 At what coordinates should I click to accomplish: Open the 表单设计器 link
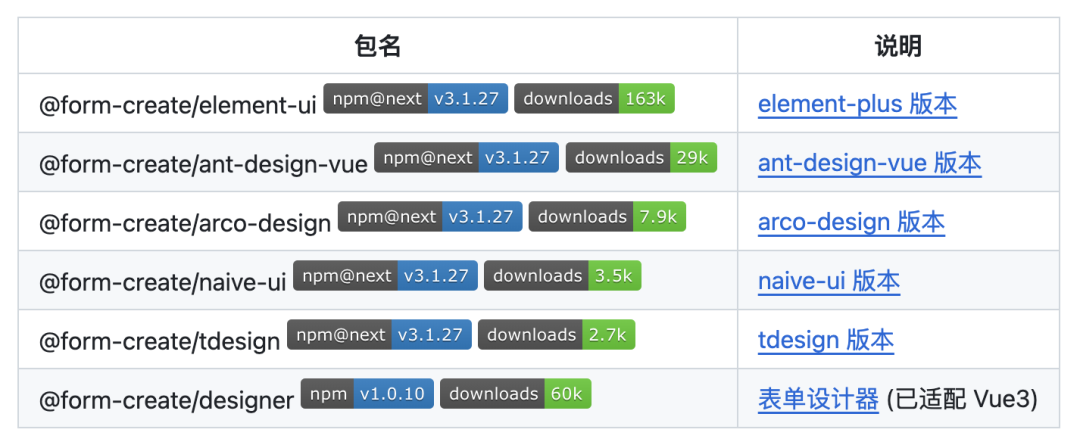[x=818, y=399]
